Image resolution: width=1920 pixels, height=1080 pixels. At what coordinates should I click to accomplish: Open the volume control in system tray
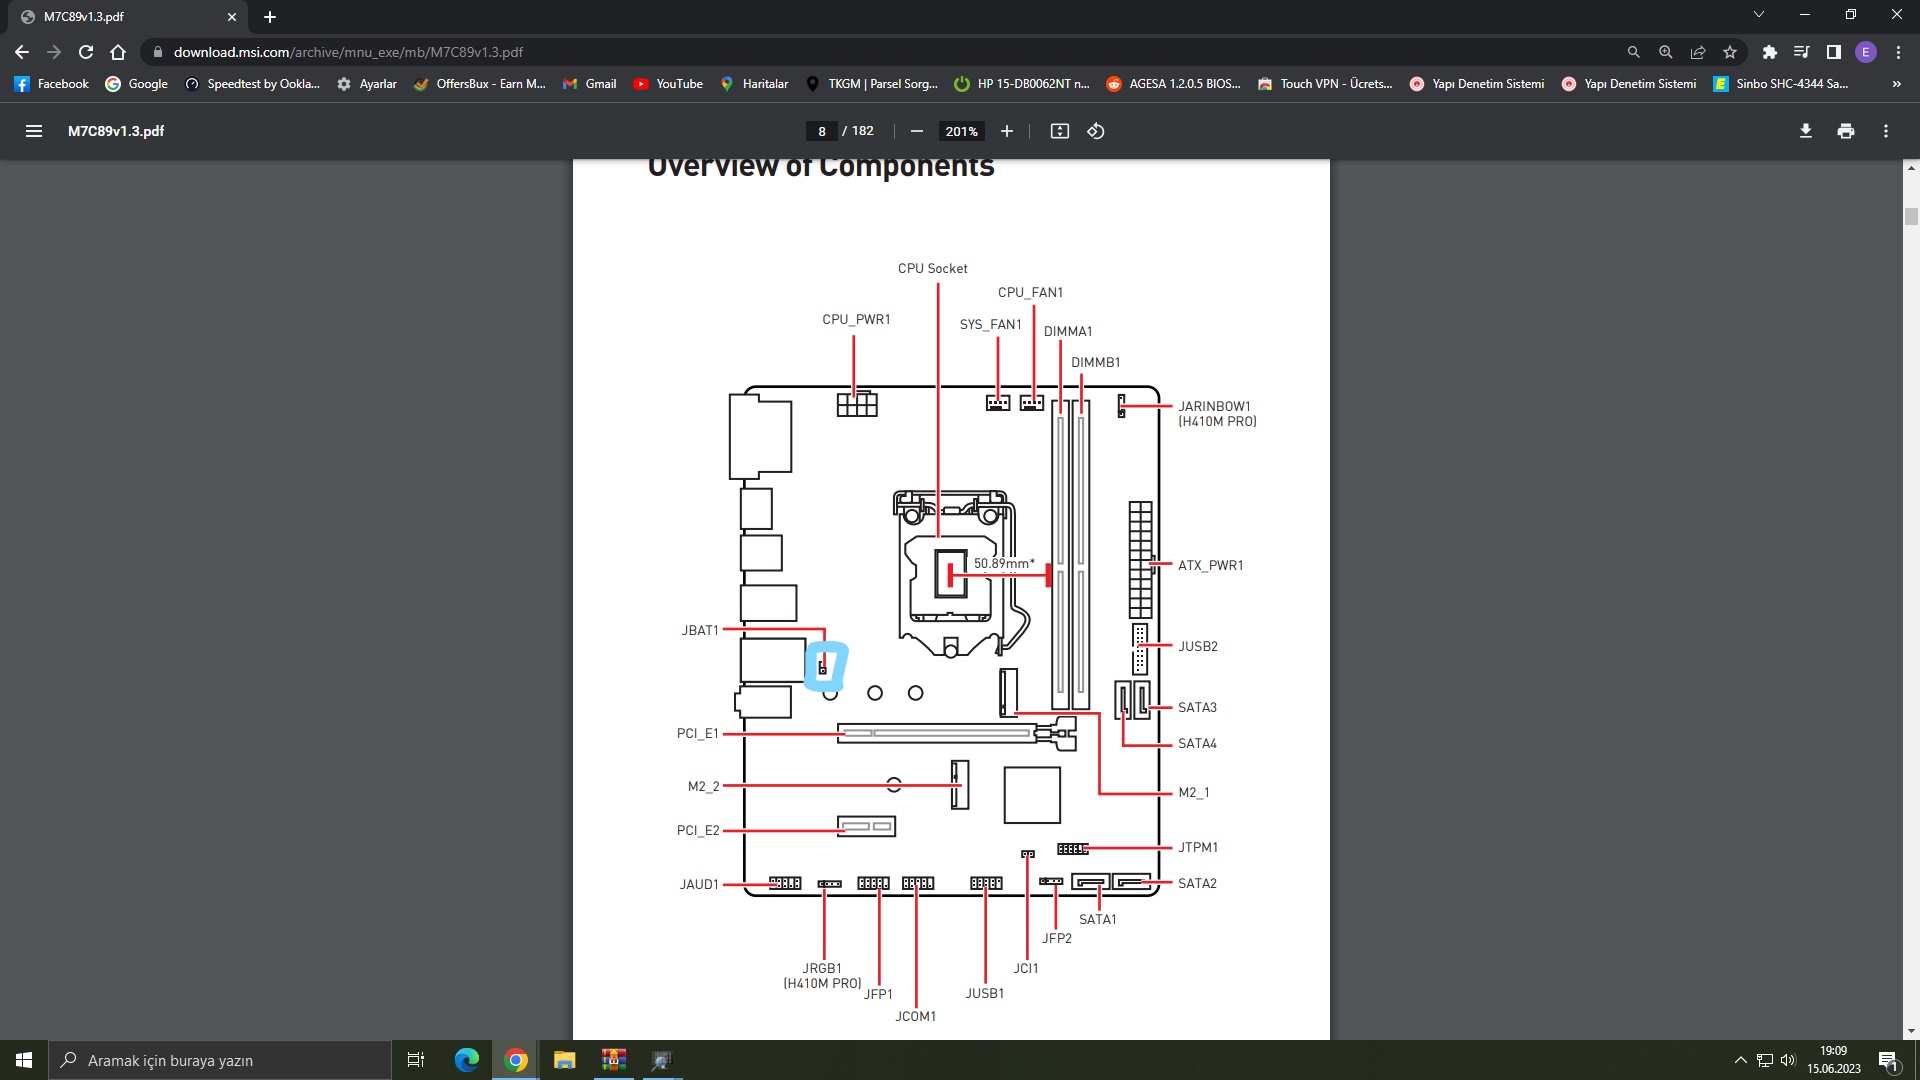tap(1788, 1060)
